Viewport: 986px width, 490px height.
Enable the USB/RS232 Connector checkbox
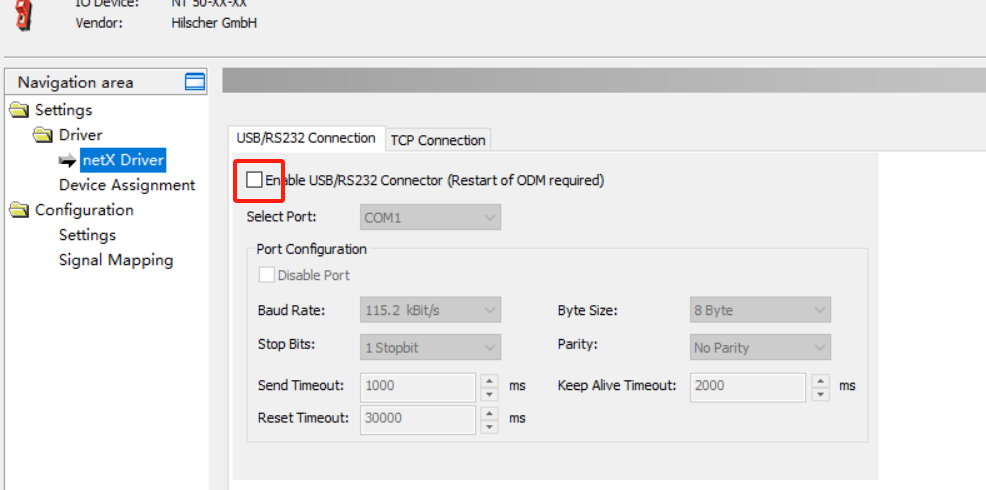(255, 180)
